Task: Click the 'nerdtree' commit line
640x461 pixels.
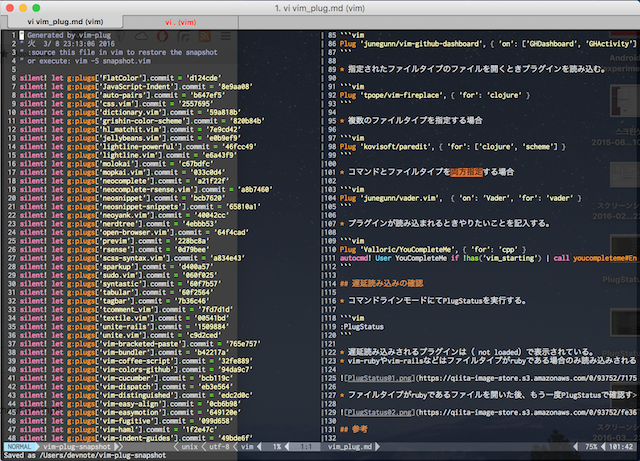Action: pyautogui.click(x=118, y=224)
